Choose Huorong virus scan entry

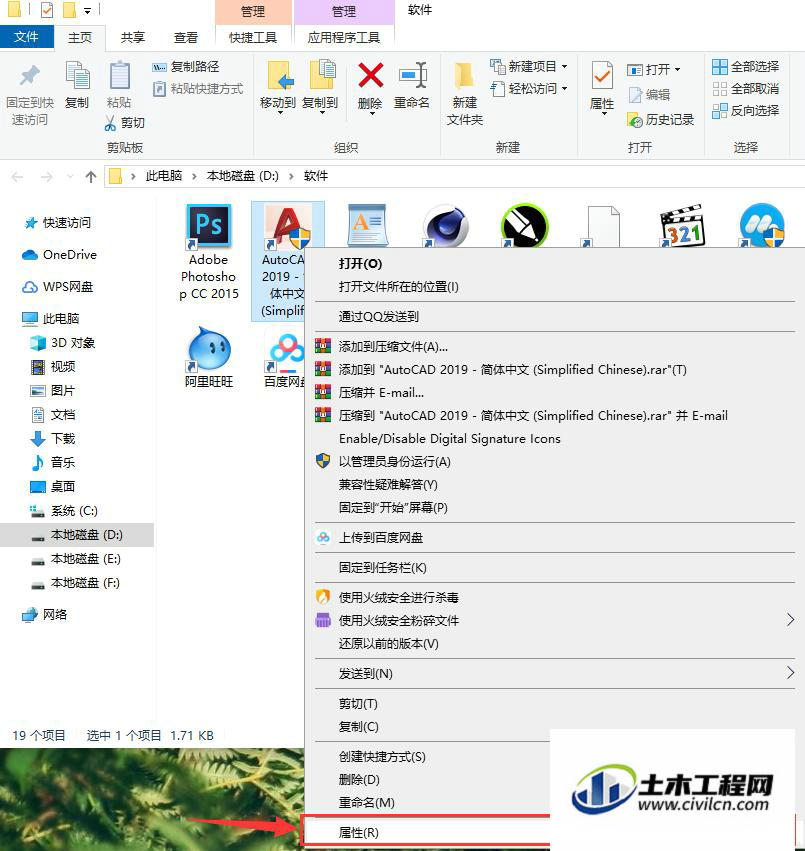[554, 598]
